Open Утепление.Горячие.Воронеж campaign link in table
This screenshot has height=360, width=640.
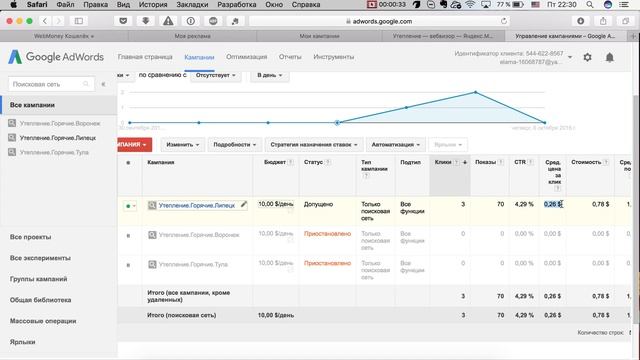click(x=199, y=235)
